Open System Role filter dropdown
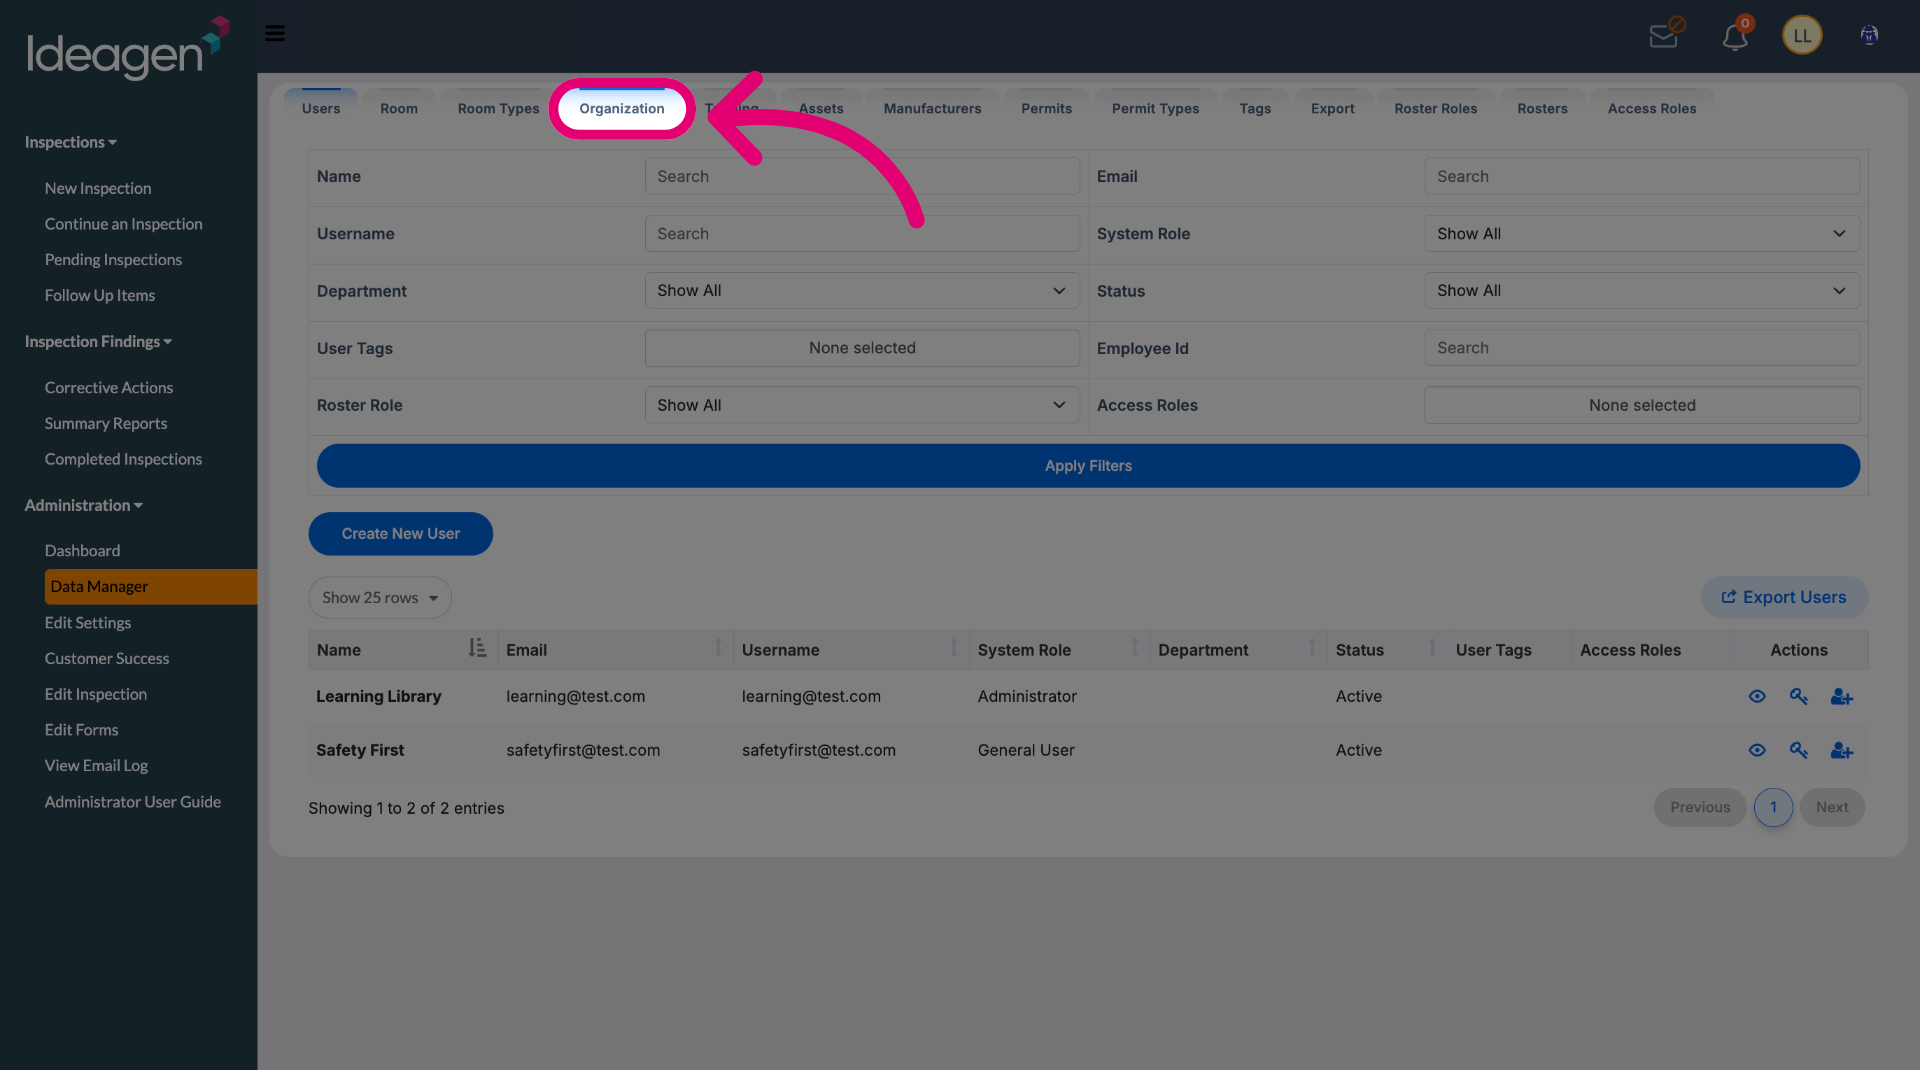 1642,234
